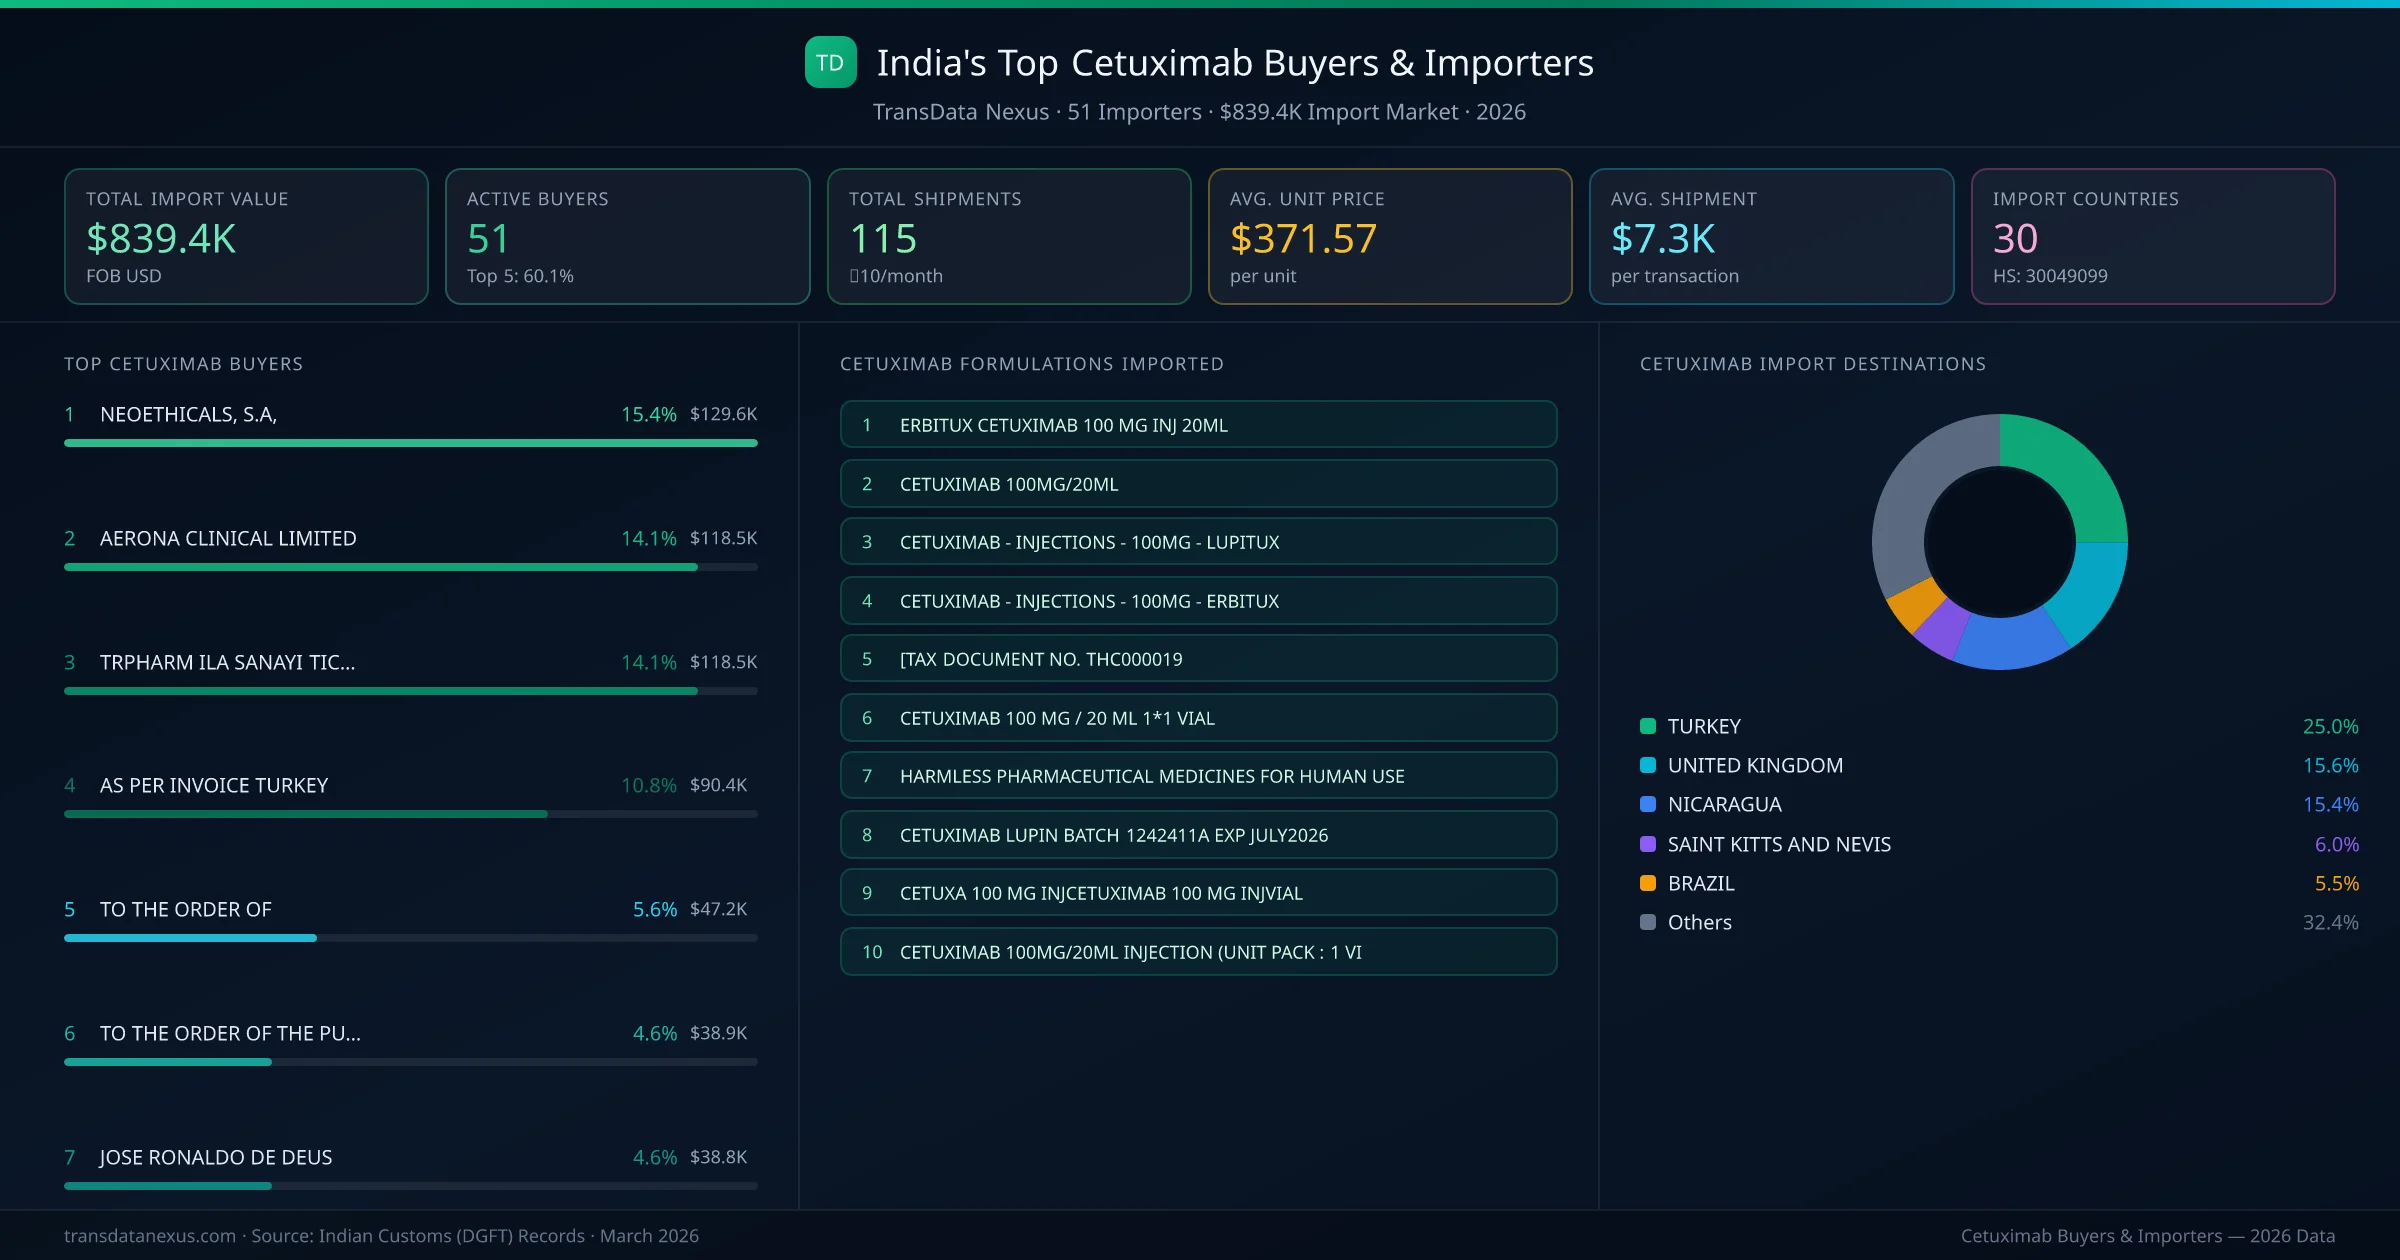Select formulation ERBITUX CETUXIMAB 100 MG INJ 20ML

[x=1198, y=424]
